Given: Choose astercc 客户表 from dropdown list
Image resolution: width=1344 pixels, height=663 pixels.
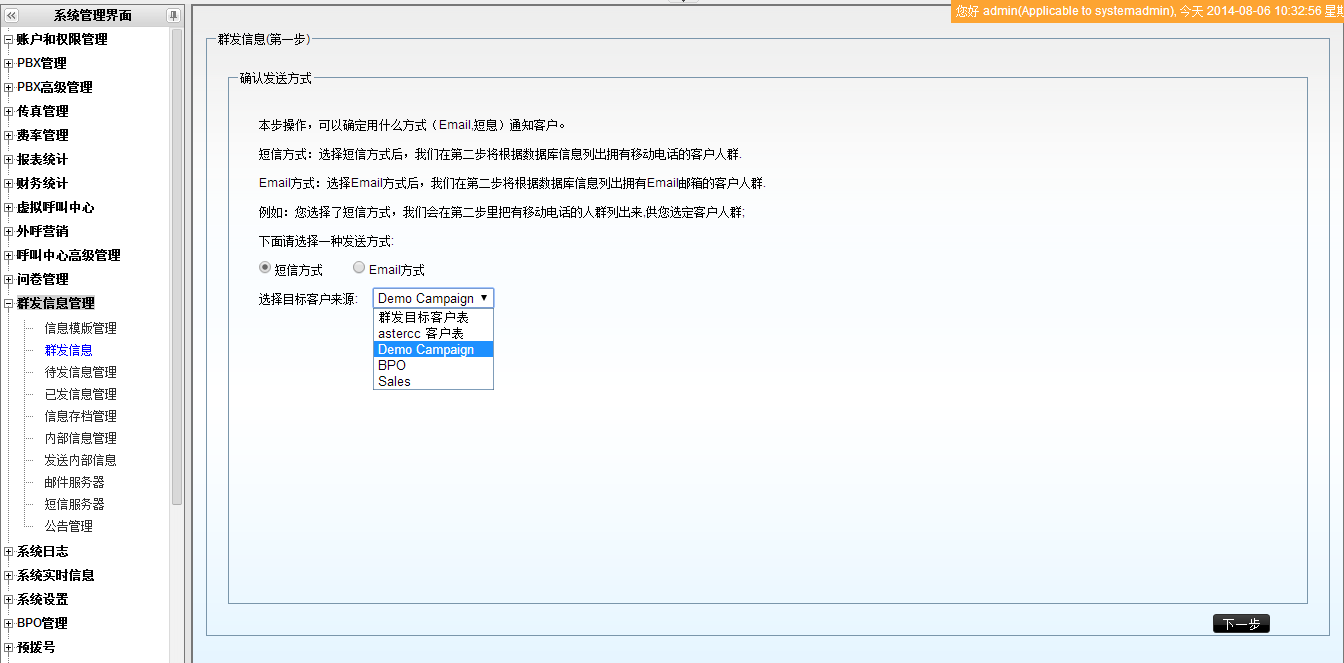Looking at the screenshot, I should [x=420, y=333].
